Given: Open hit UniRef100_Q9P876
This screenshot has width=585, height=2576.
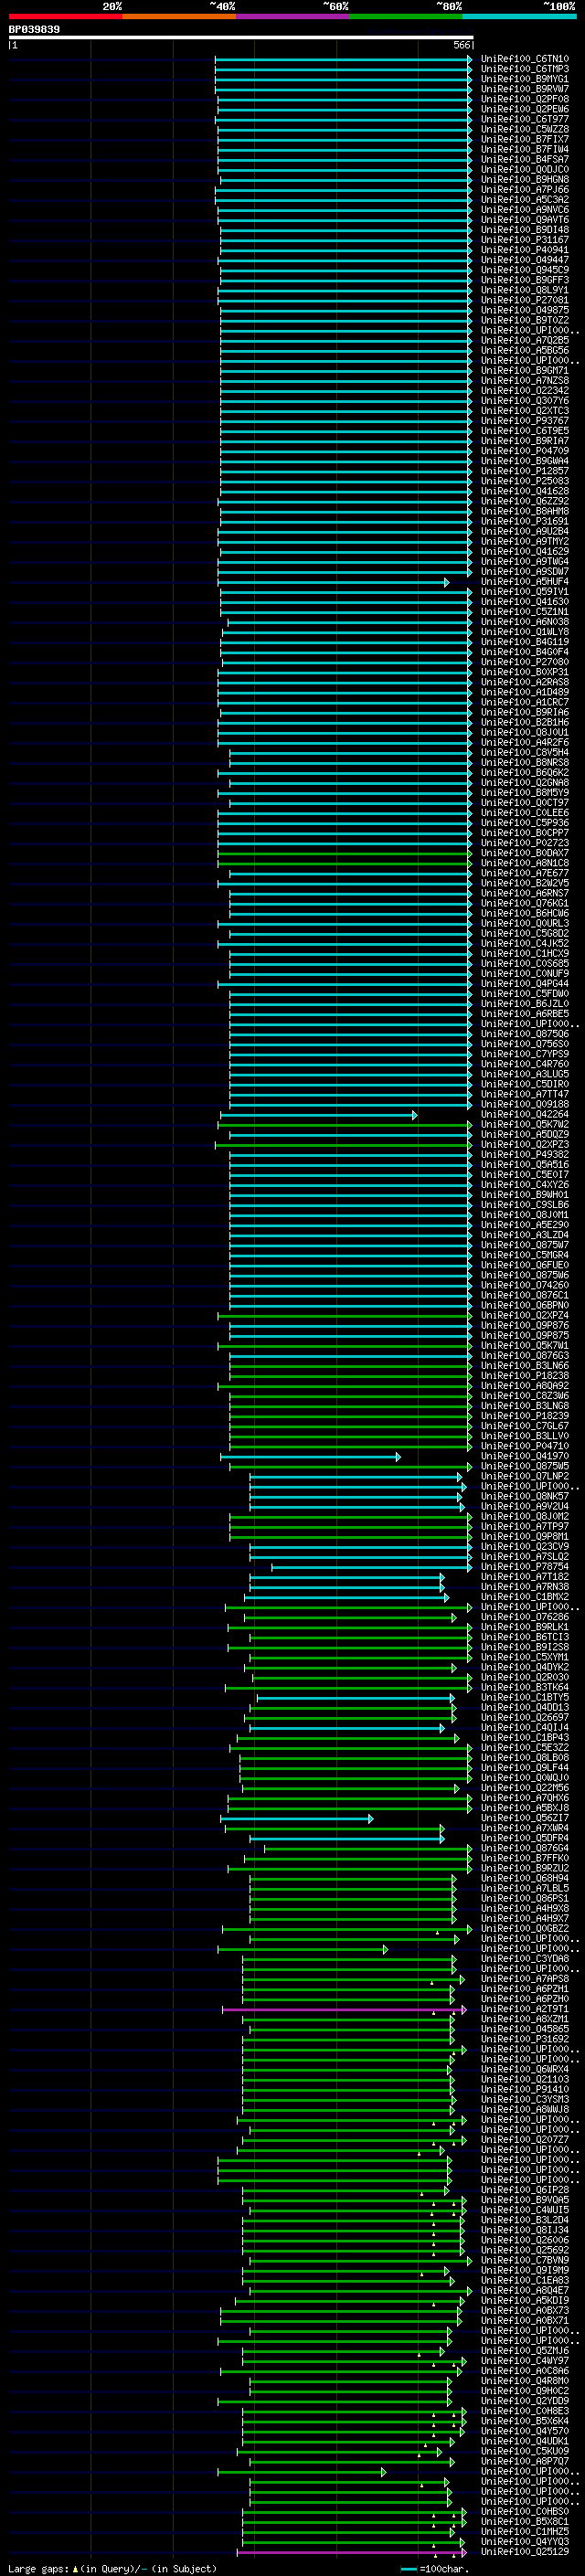Looking at the screenshot, I should [x=524, y=1325].
